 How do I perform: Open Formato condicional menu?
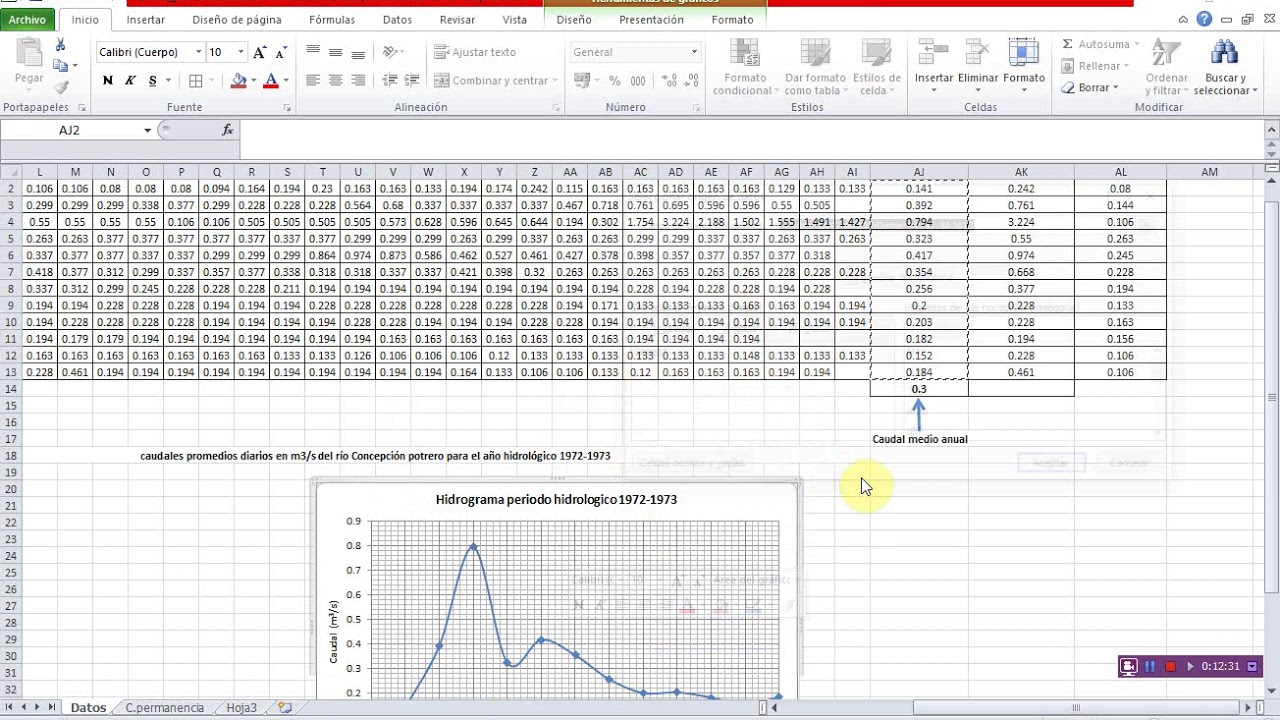pos(745,67)
